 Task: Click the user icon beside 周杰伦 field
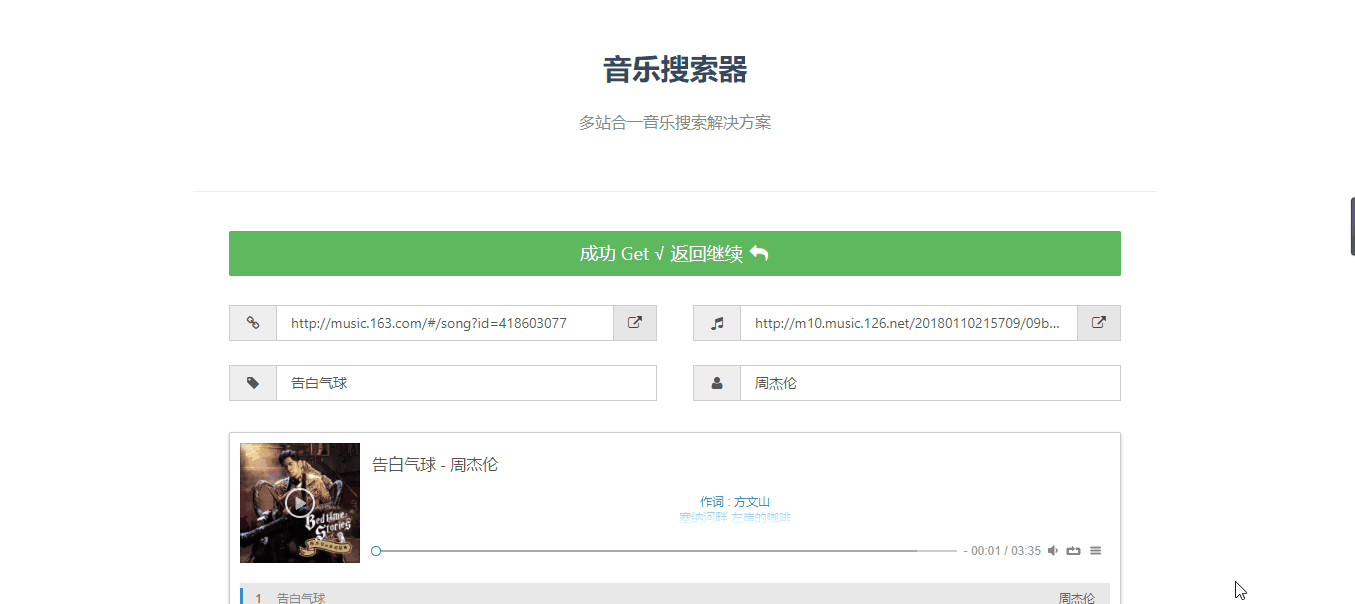717,383
